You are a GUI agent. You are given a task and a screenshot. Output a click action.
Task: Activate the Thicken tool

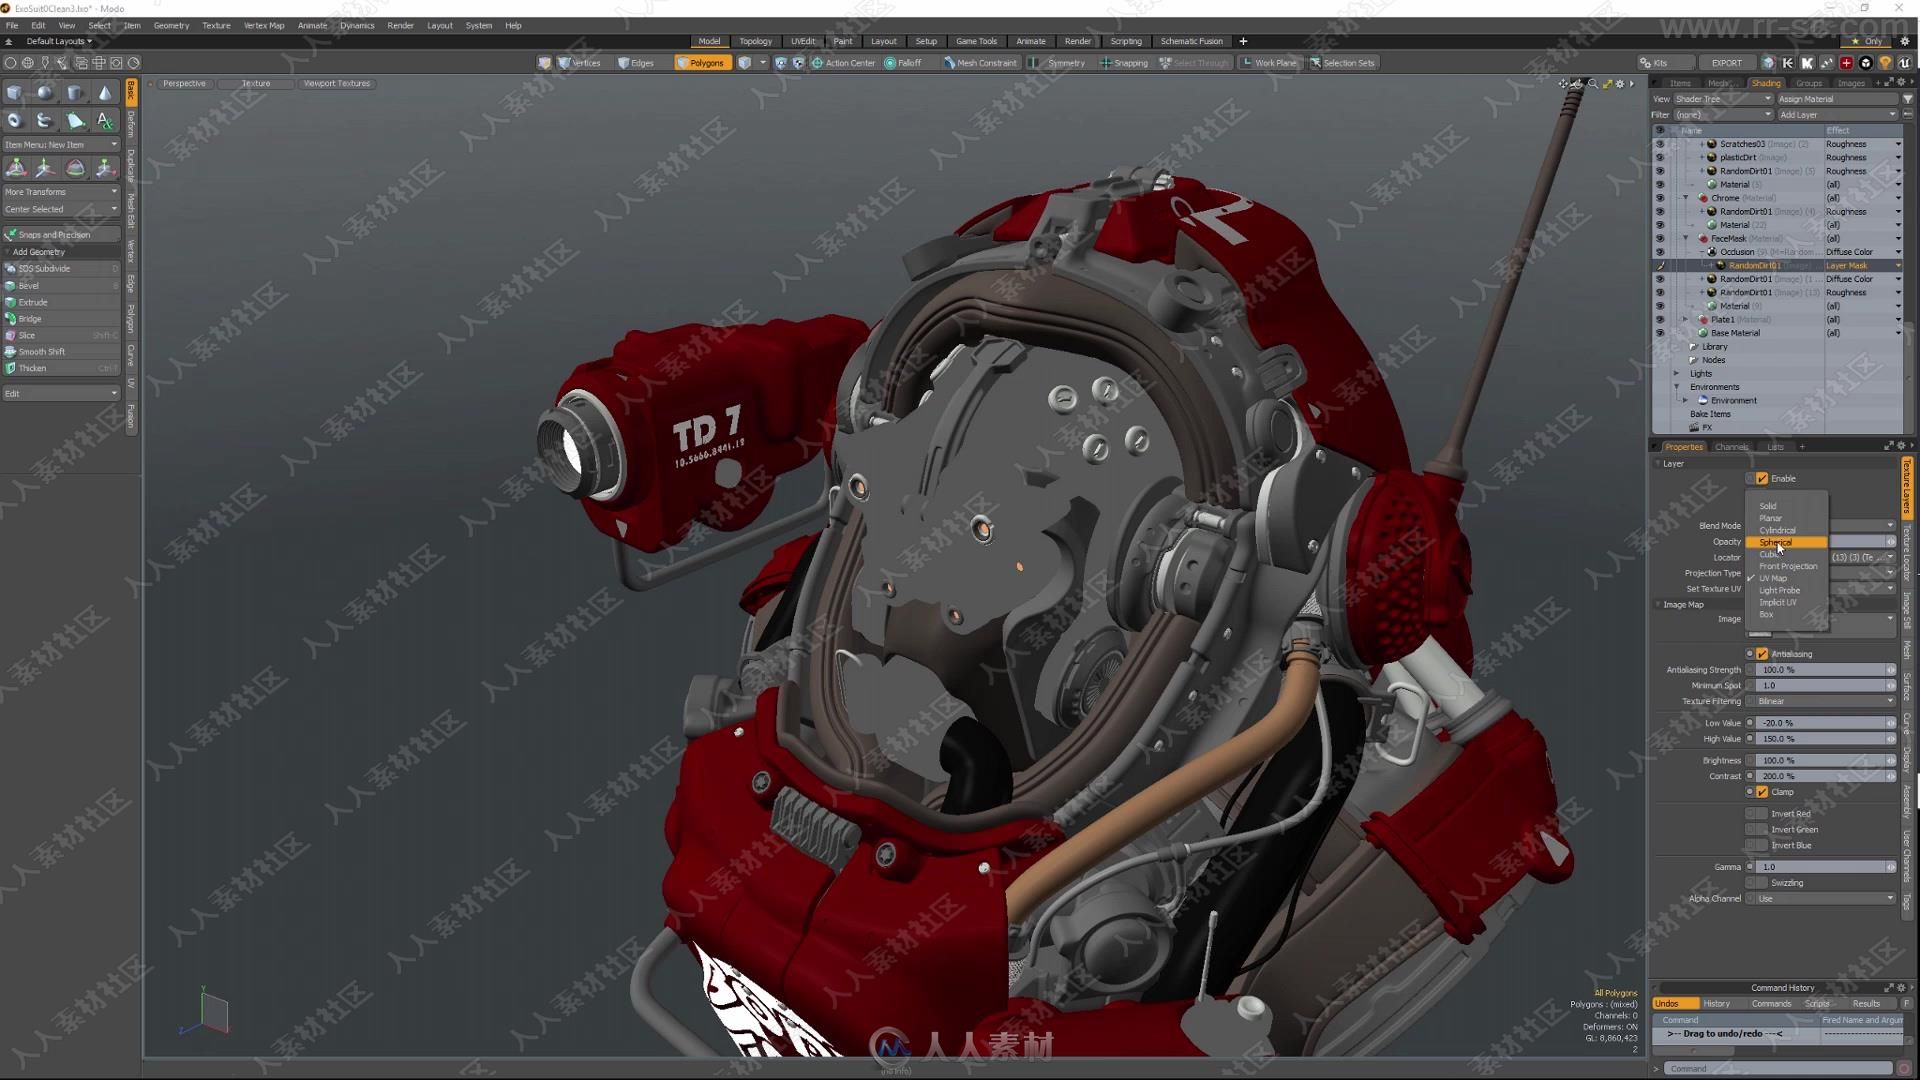(61, 368)
